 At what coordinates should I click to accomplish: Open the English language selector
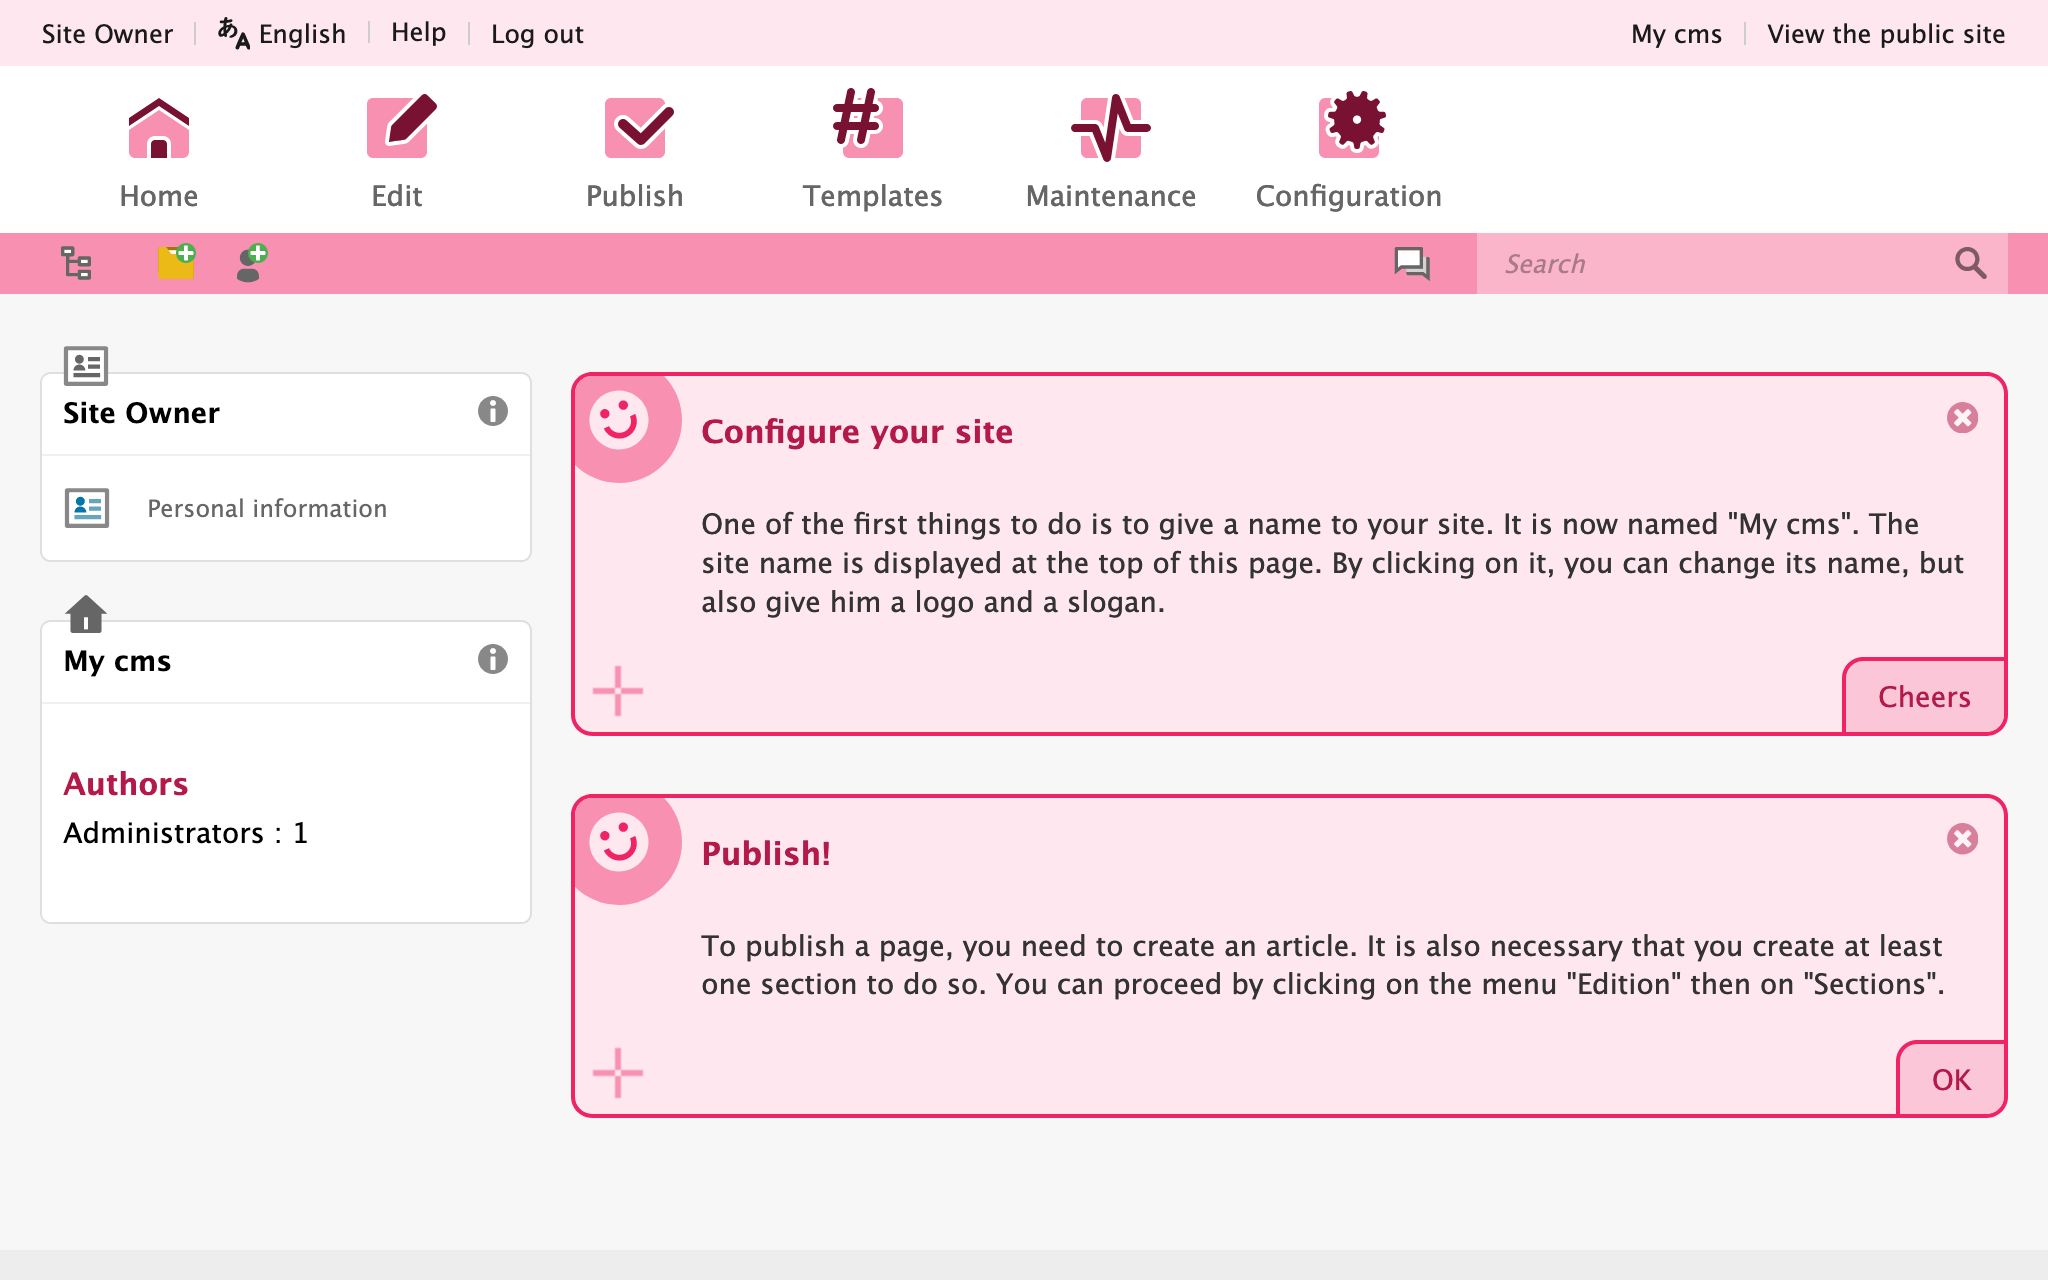click(x=283, y=34)
